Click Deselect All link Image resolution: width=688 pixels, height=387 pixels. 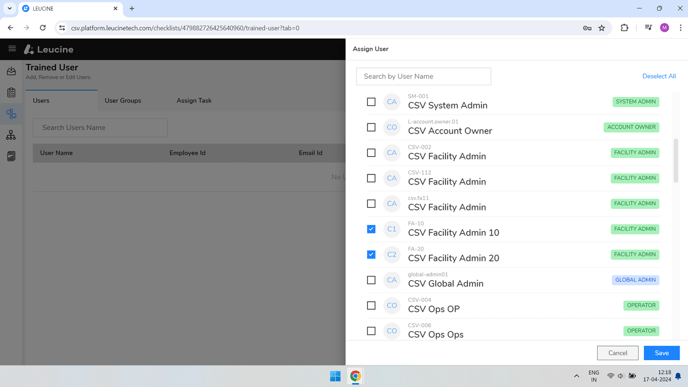(659, 76)
